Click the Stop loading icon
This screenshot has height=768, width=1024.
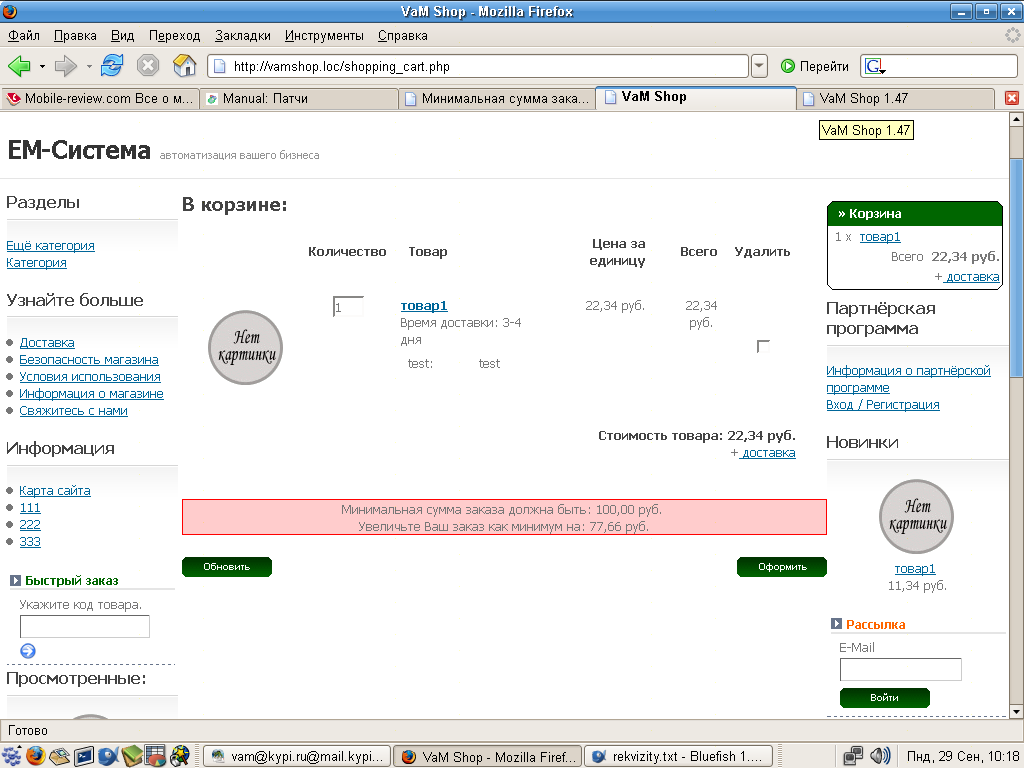(x=148, y=66)
